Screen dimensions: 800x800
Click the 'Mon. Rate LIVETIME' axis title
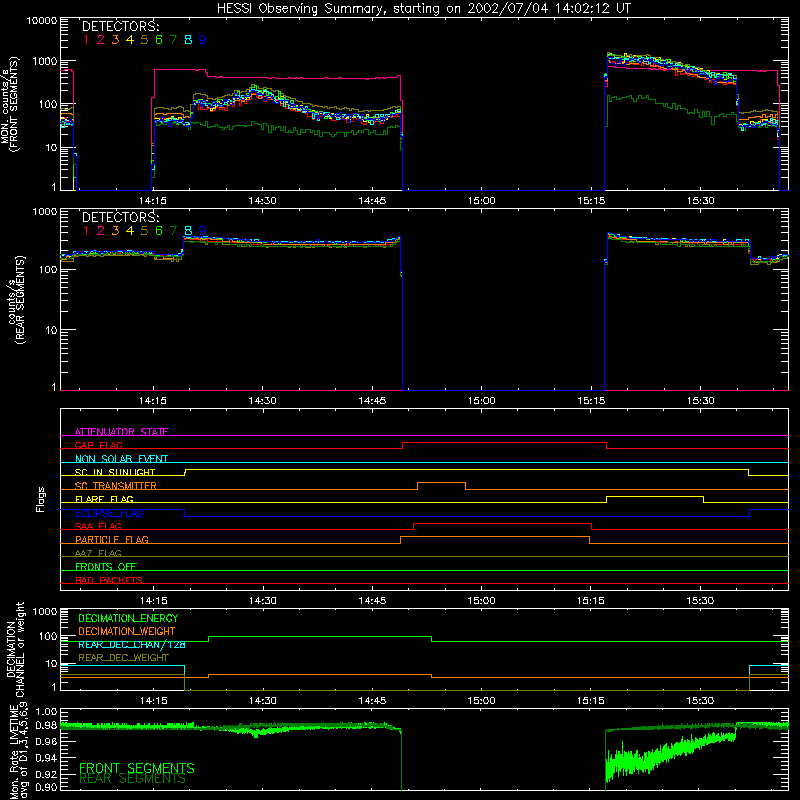pos(15,751)
